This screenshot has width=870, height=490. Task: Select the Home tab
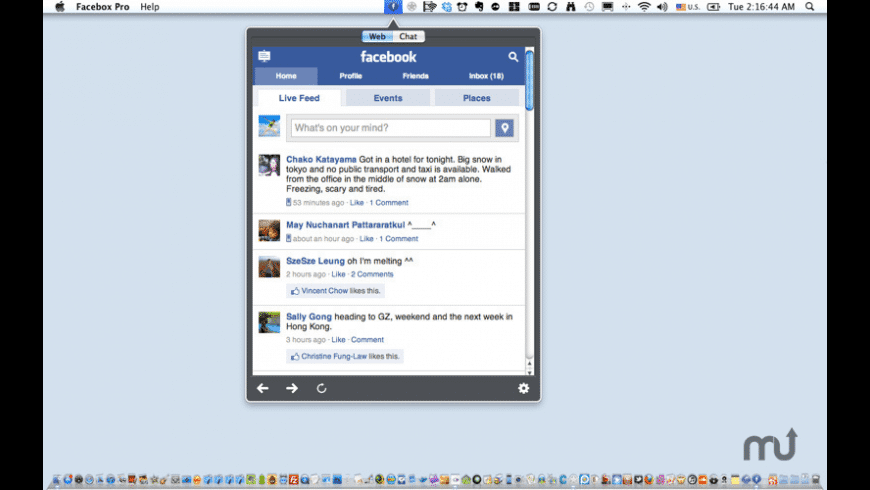point(286,76)
